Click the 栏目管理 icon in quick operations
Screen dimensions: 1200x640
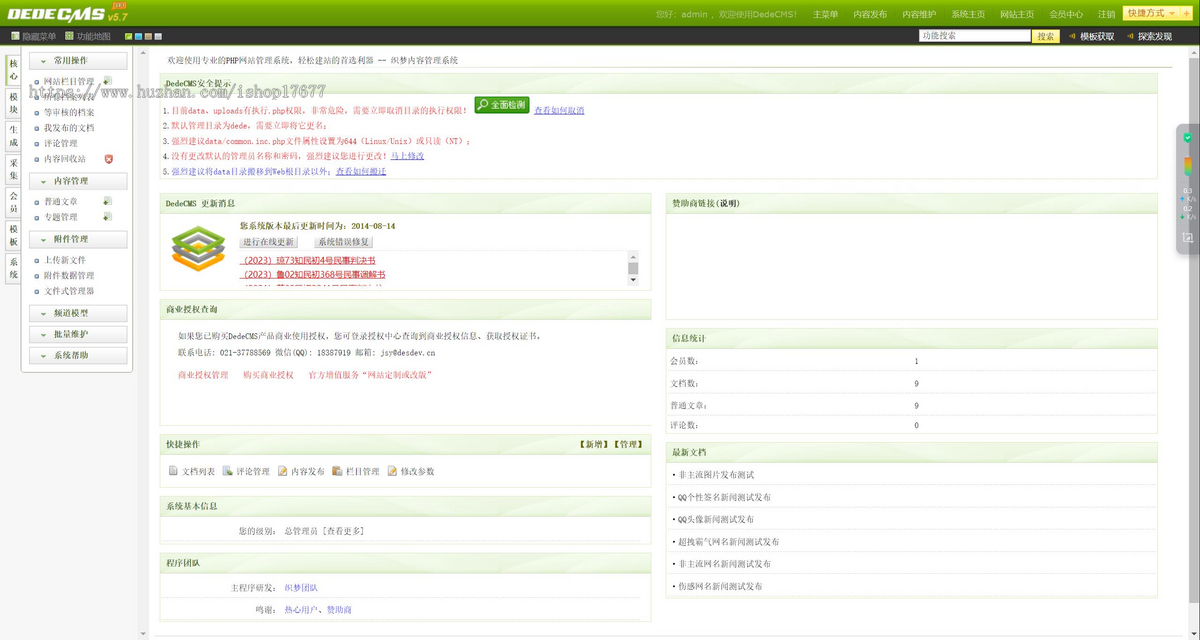pyautogui.click(x=337, y=471)
